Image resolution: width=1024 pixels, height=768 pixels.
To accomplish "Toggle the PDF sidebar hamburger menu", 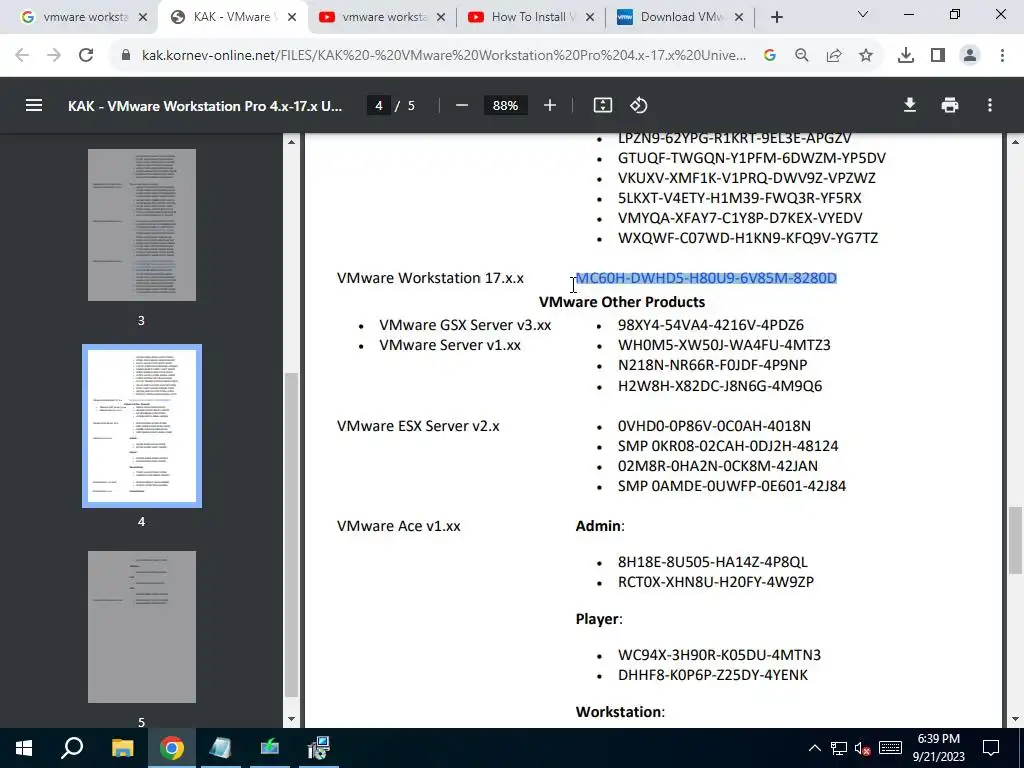I will tap(34, 105).
